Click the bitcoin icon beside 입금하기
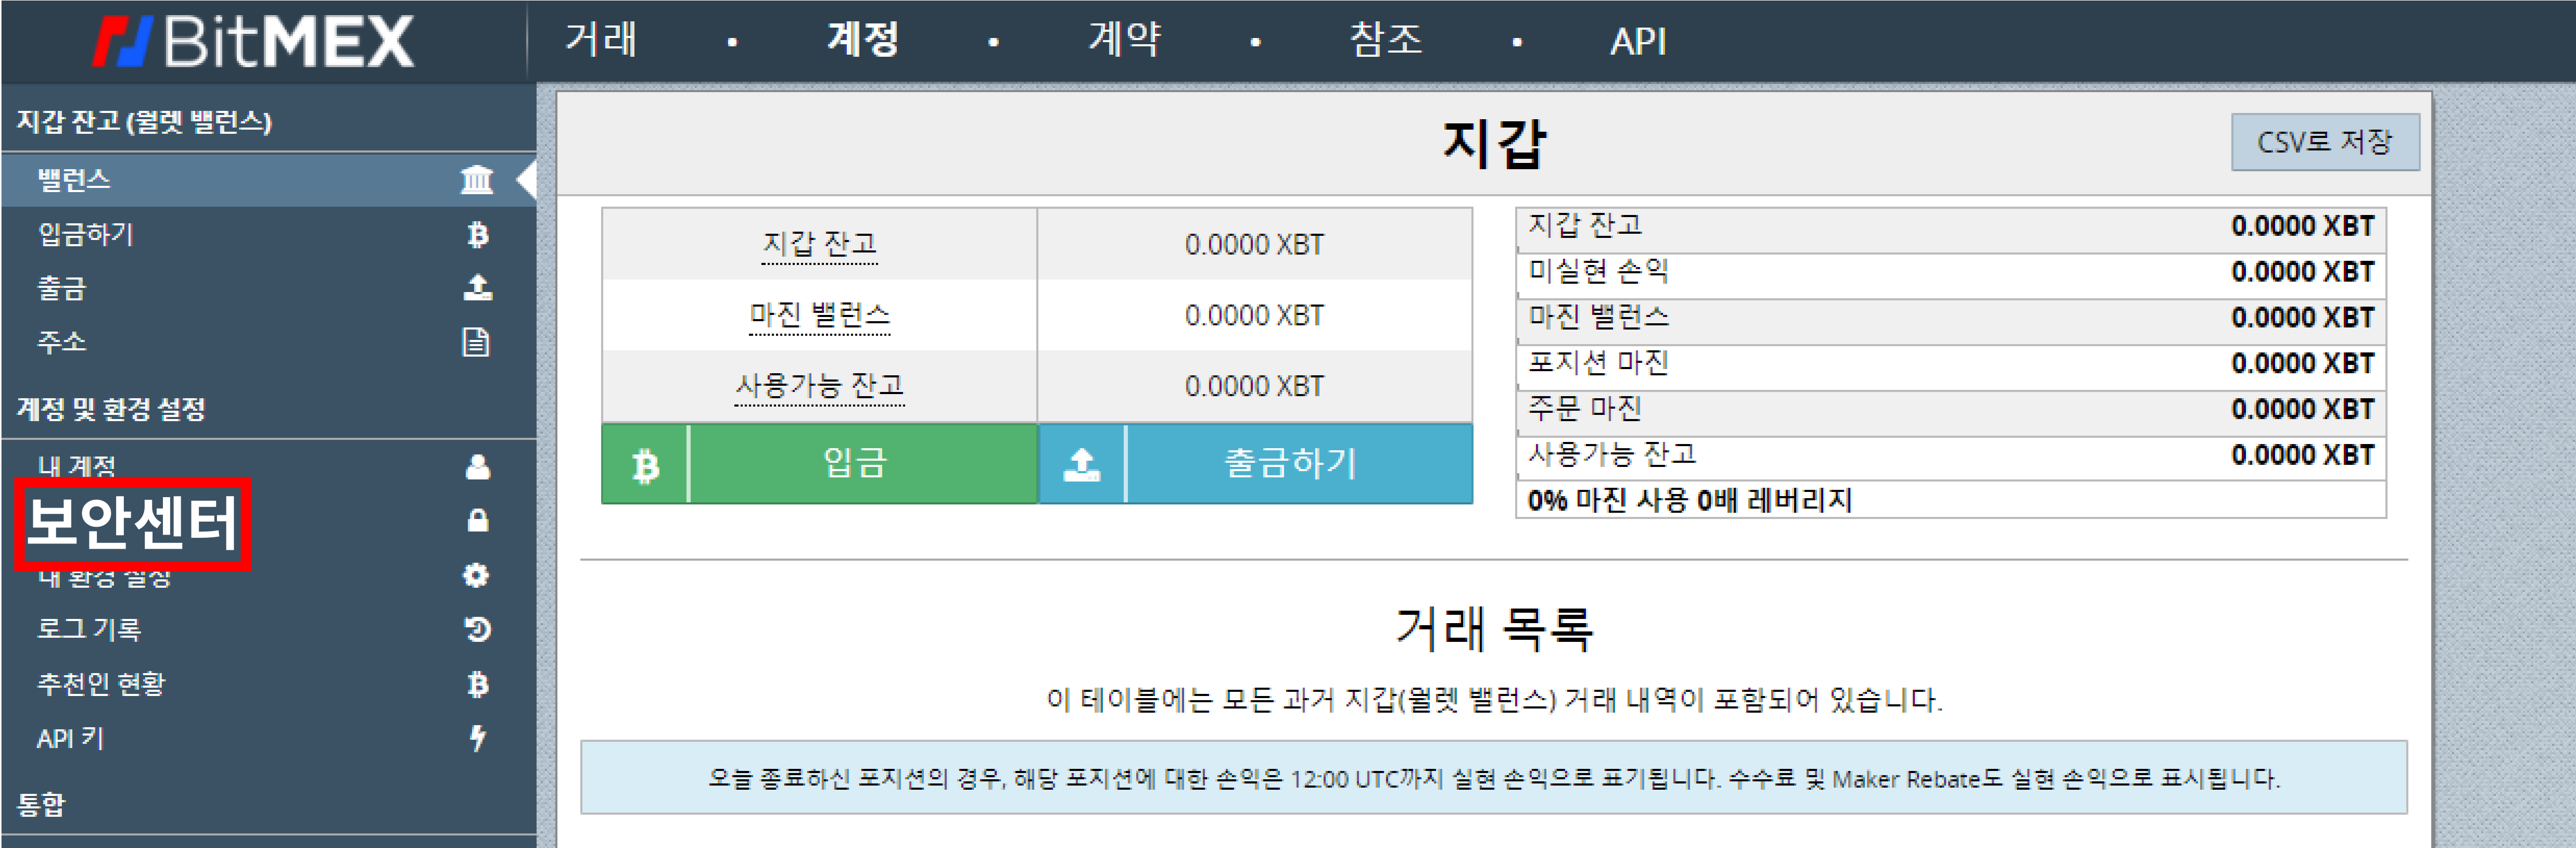 477,234
